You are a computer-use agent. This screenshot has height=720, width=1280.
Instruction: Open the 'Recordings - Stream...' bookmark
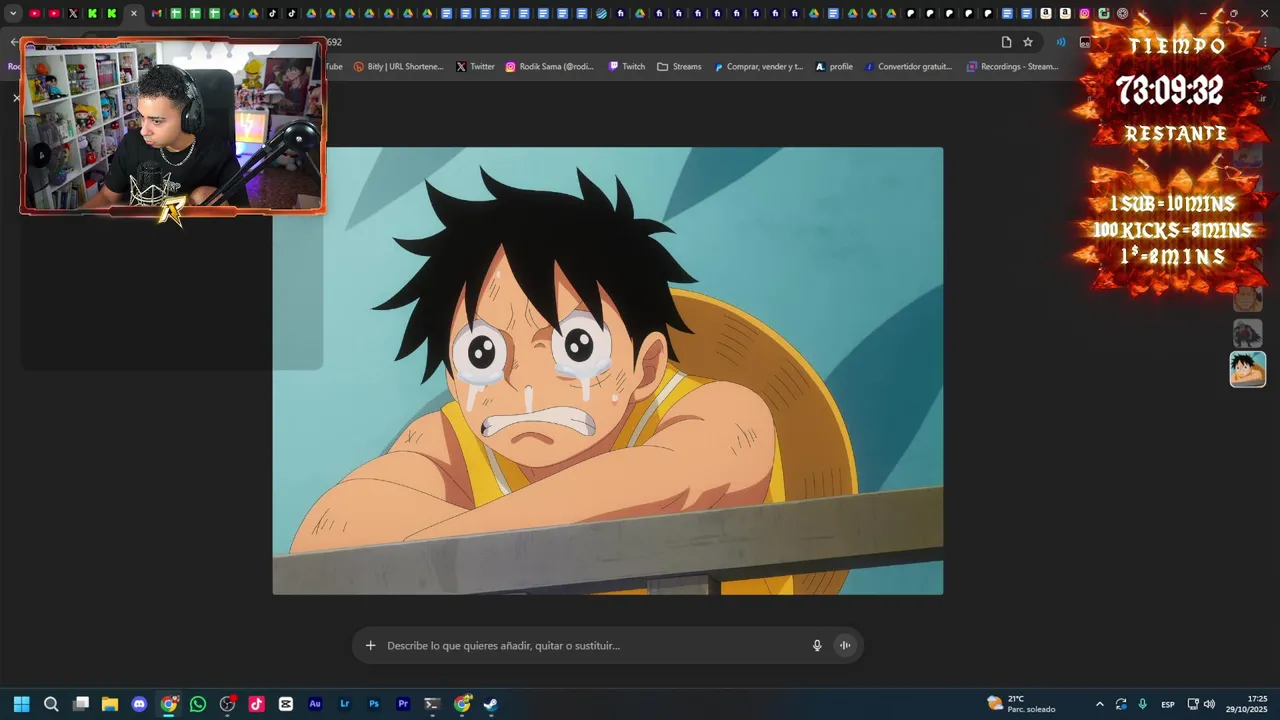pos(1012,67)
